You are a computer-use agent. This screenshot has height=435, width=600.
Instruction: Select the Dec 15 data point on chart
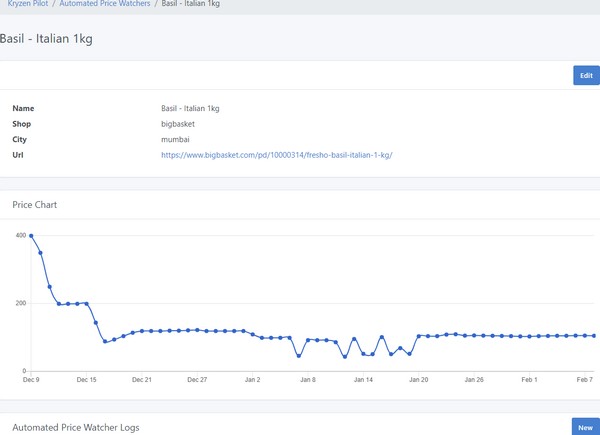[x=87, y=303]
